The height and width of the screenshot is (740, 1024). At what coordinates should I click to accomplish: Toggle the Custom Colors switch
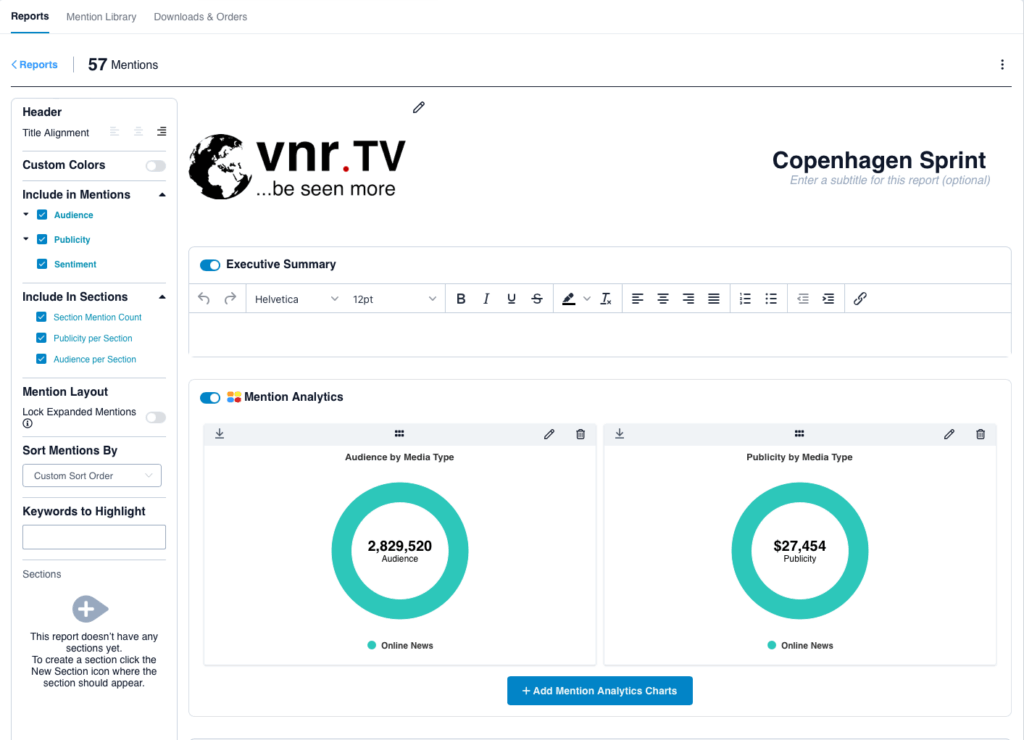point(155,166)
